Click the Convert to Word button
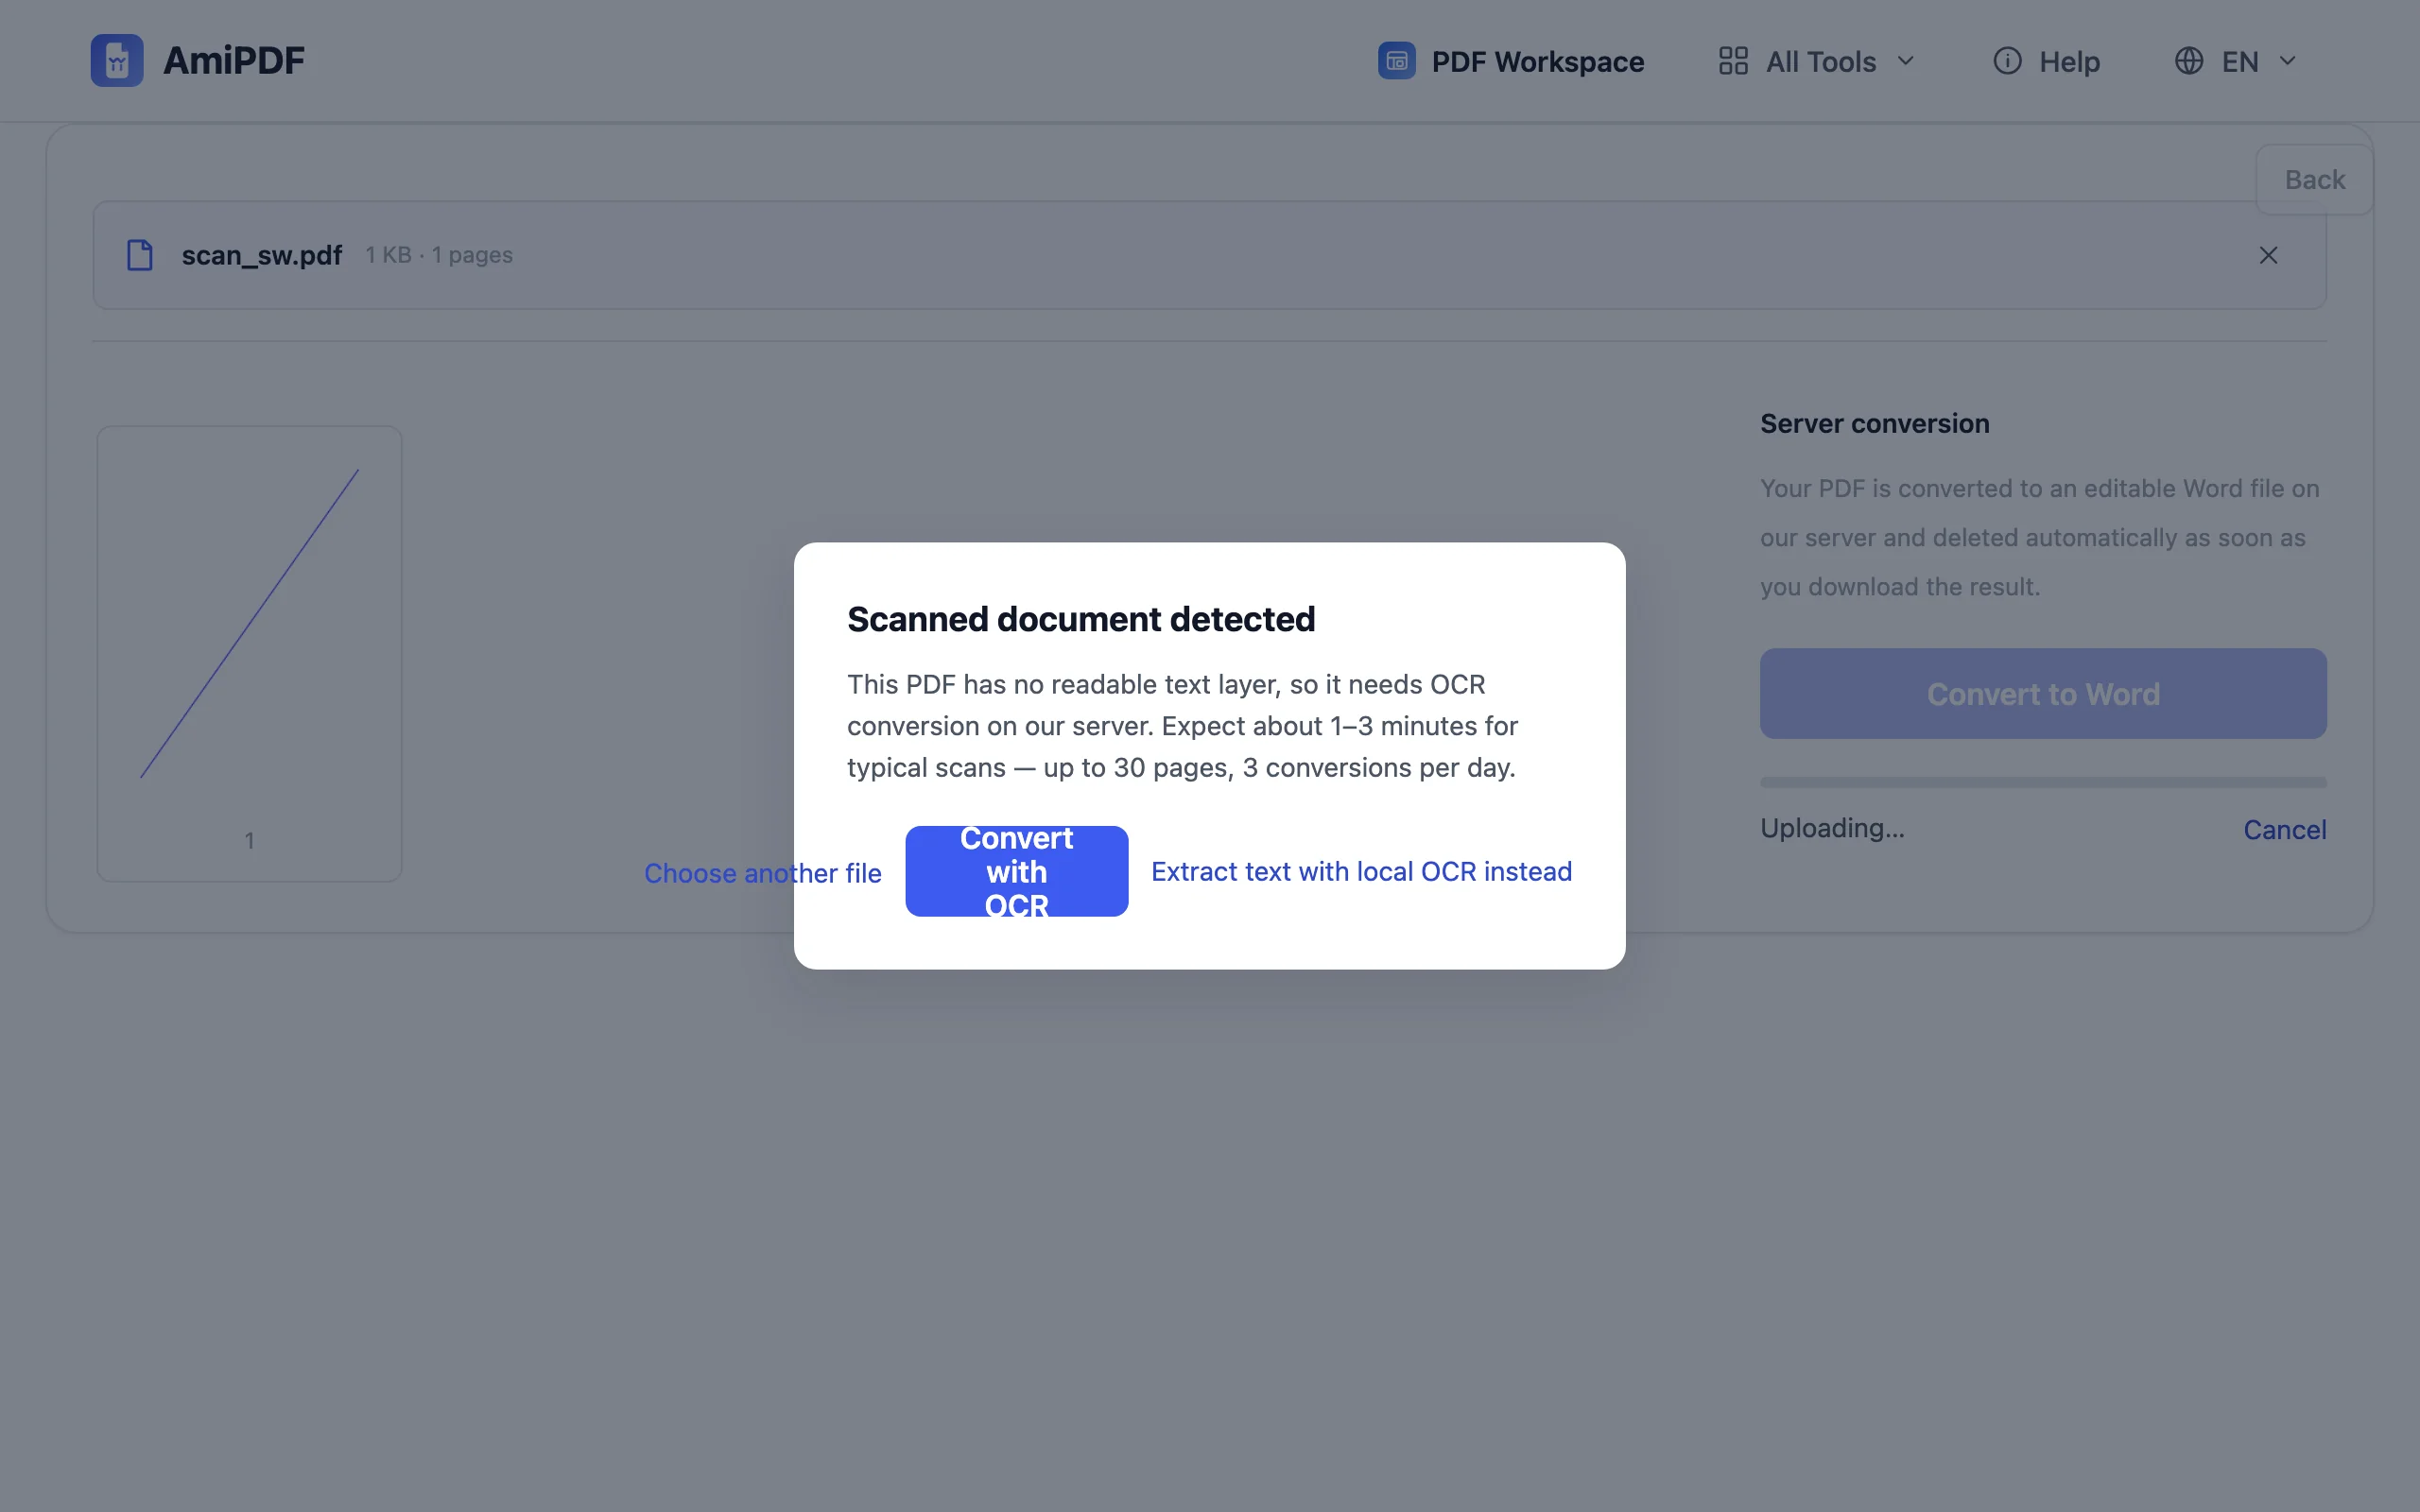This screenshot has height=1512, width=2420. point(2042,694)
